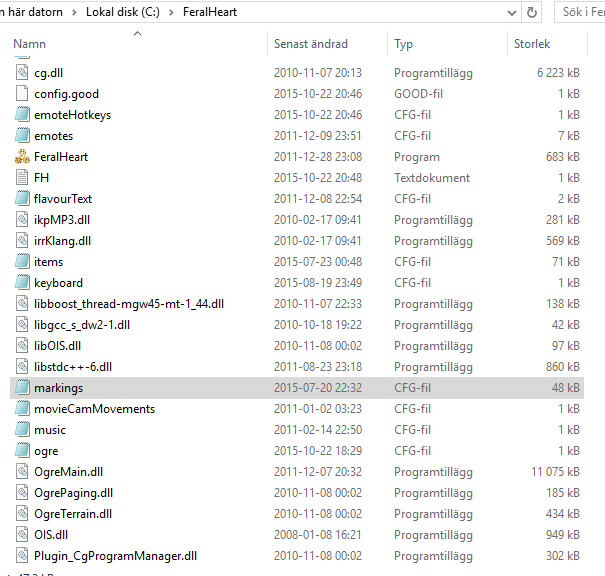Select the file name Plugin_CgProgramManager.dll
This screenshot has width=605, height=576.
[115, 556]
